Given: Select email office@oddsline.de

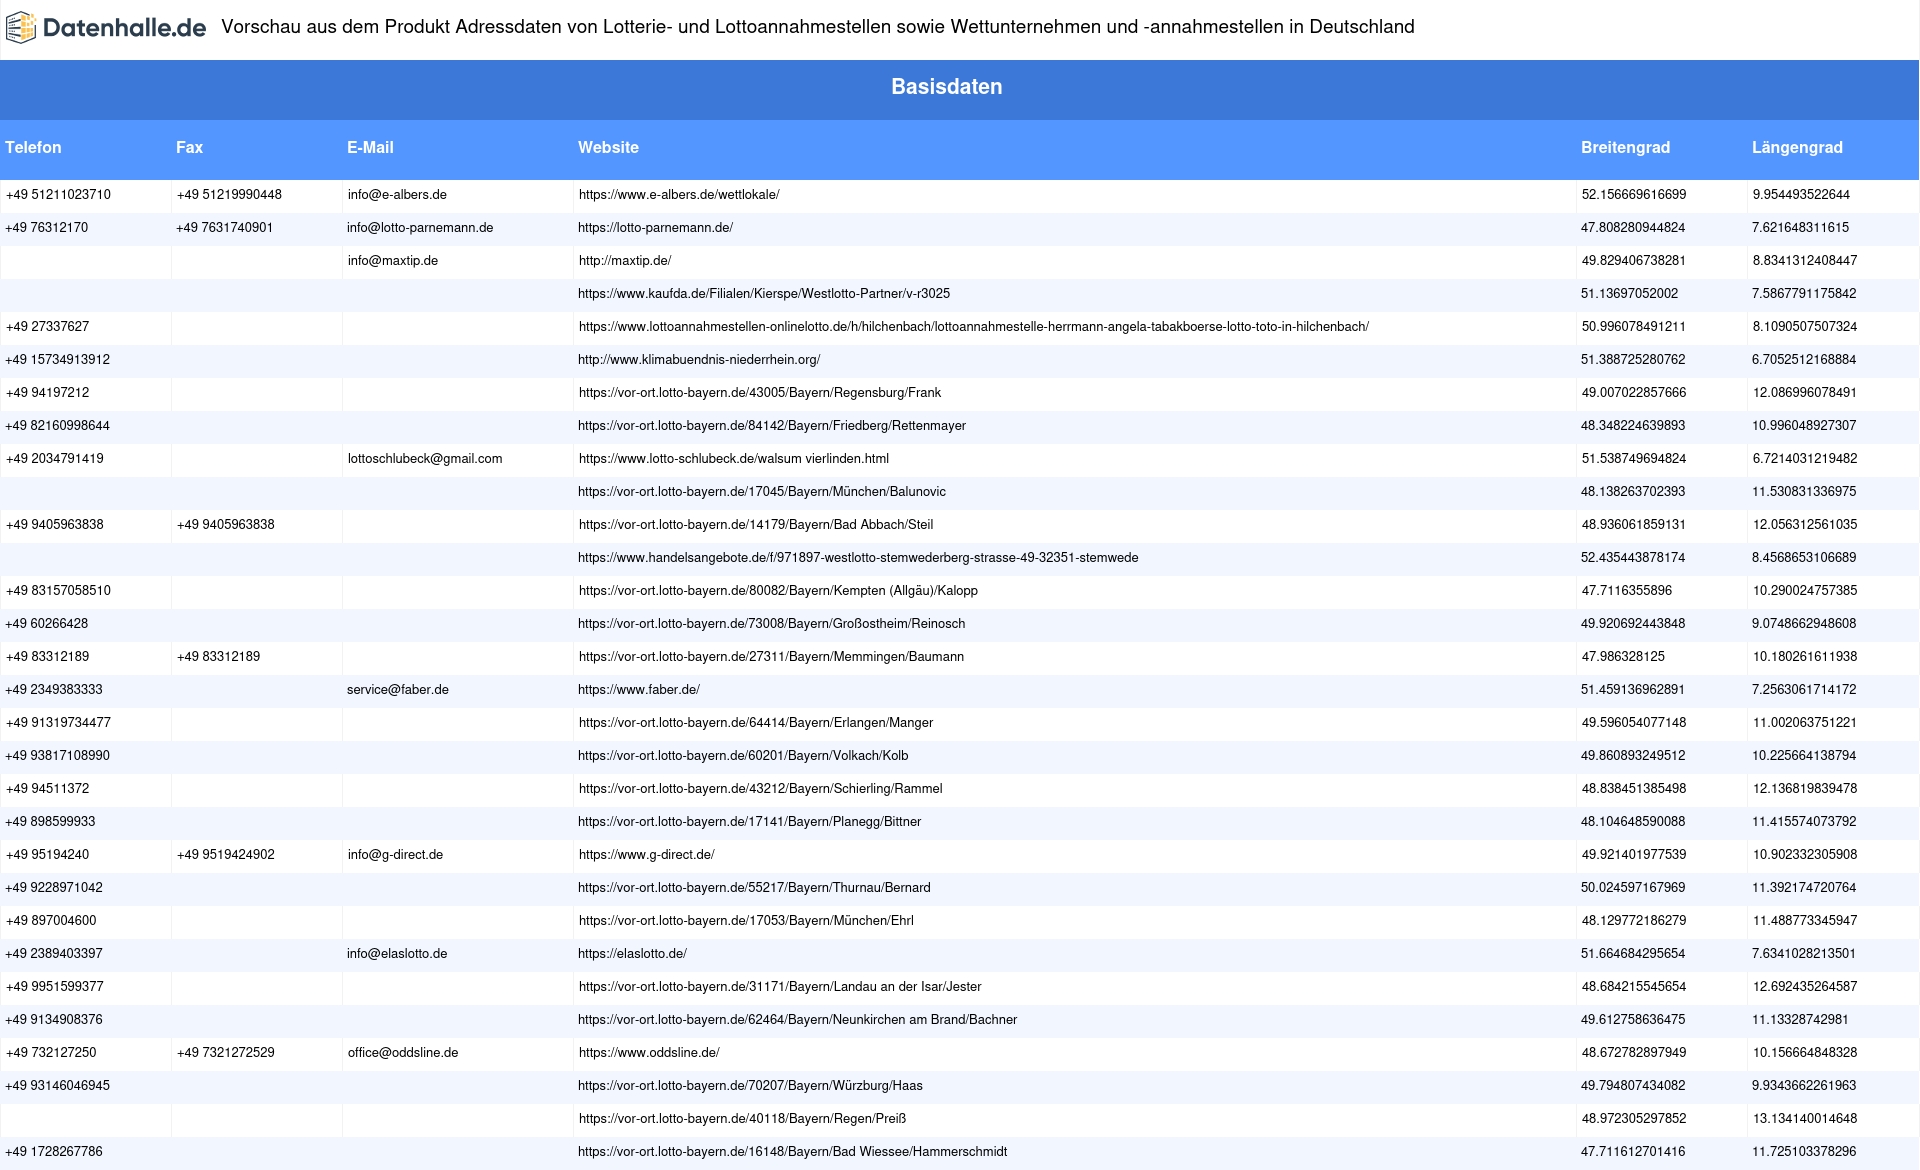Looking at the screenshot, I should pyautogui.click(x=403, y=1053).
